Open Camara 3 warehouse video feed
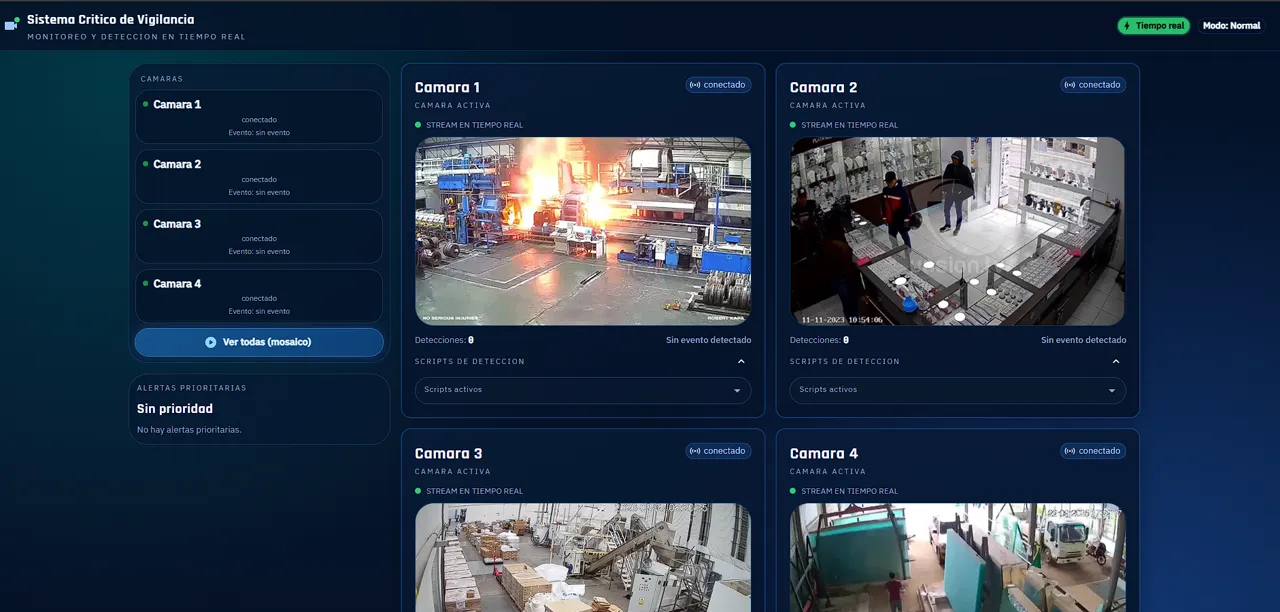The height and width of the screenshot is (612, 1280). point(583,557)
